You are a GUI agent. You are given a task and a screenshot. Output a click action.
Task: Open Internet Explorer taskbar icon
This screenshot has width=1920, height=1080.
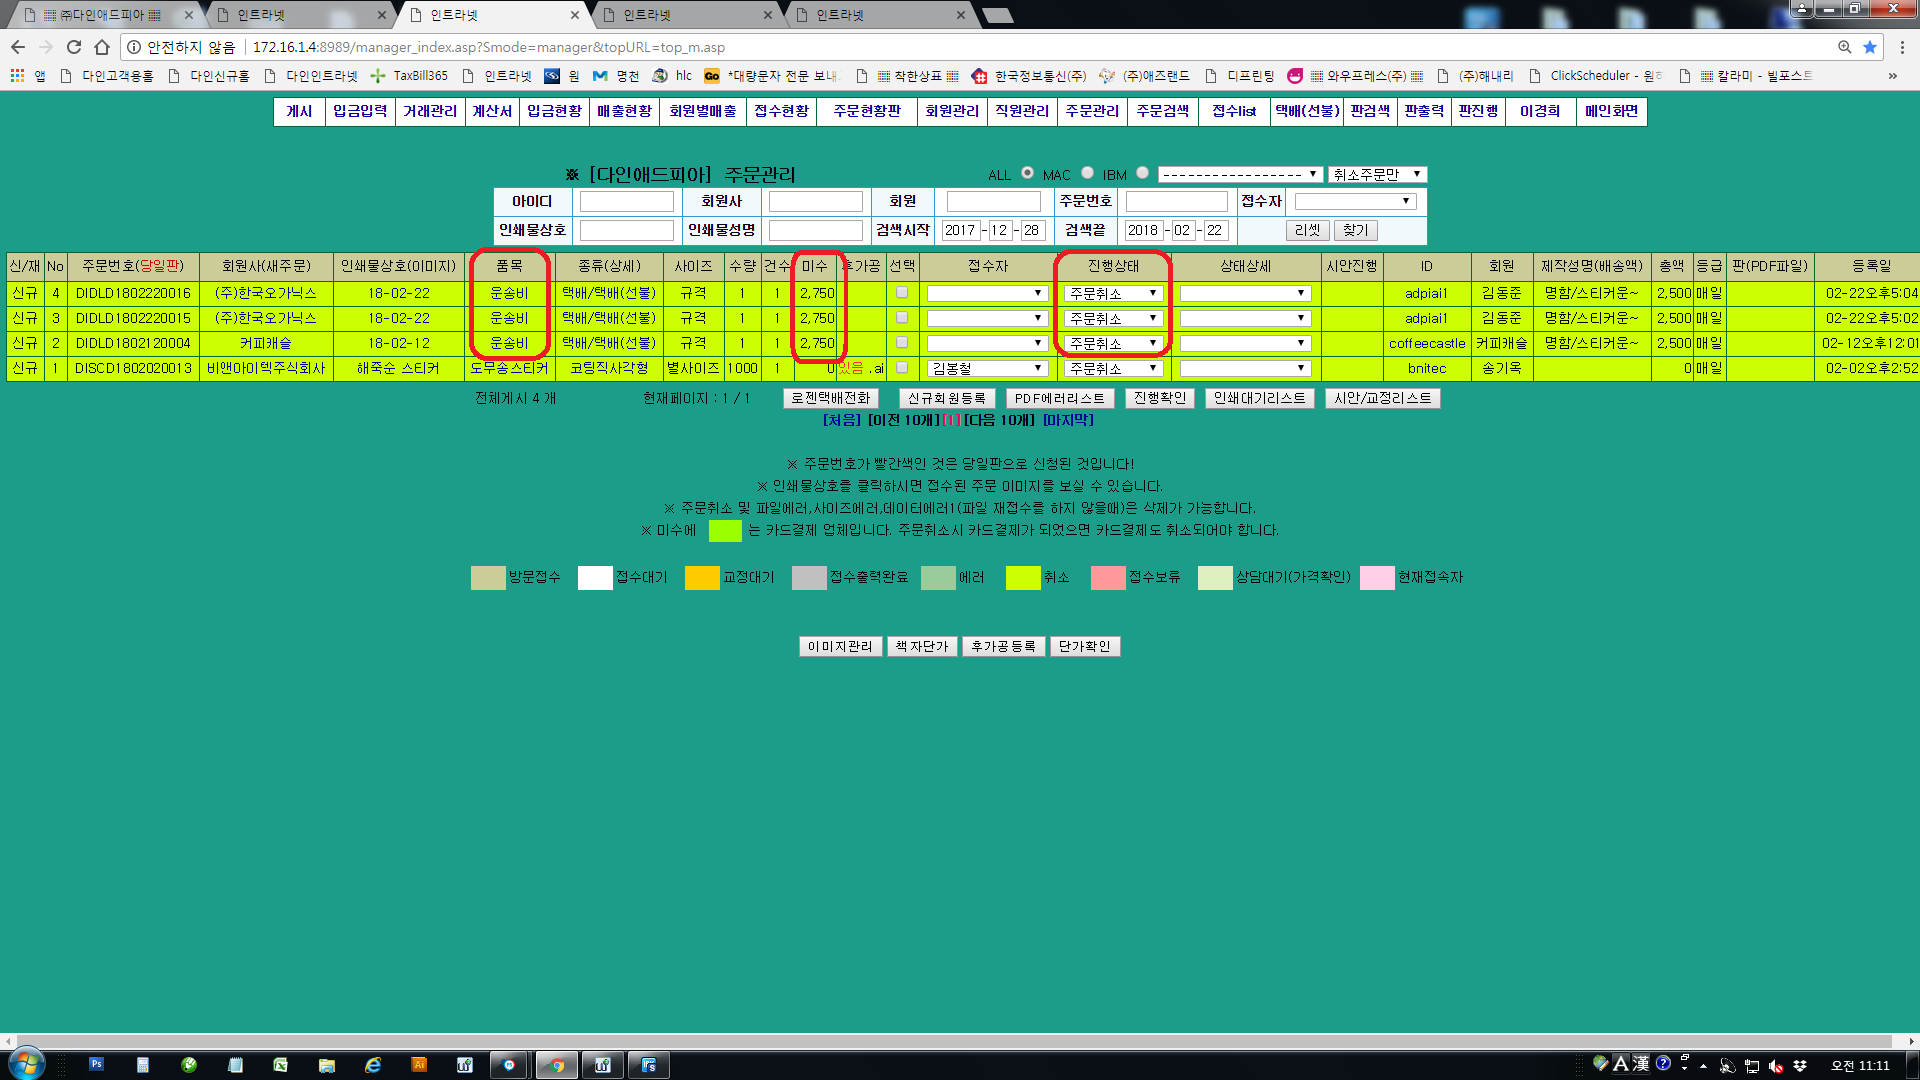tap(373, 1065)
